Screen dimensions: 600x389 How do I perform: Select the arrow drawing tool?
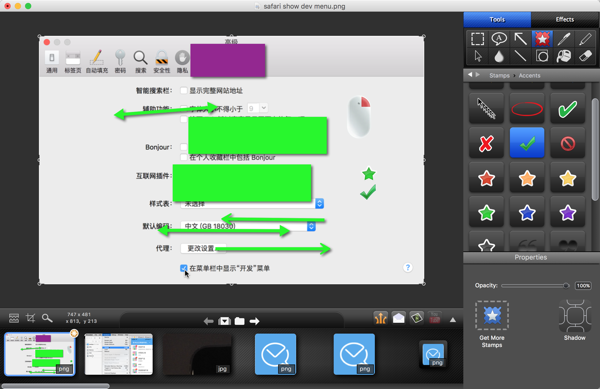pos(520,39)
